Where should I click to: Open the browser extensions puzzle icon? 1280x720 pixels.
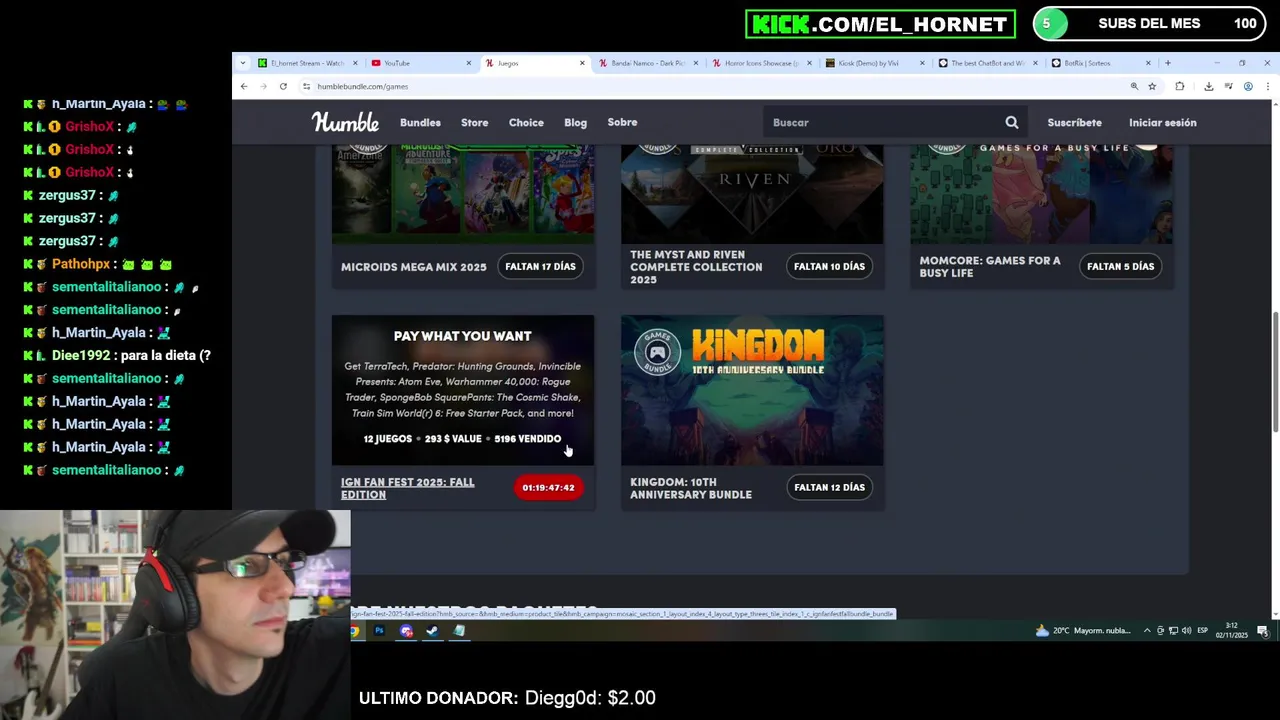[x=1180, y=86]
